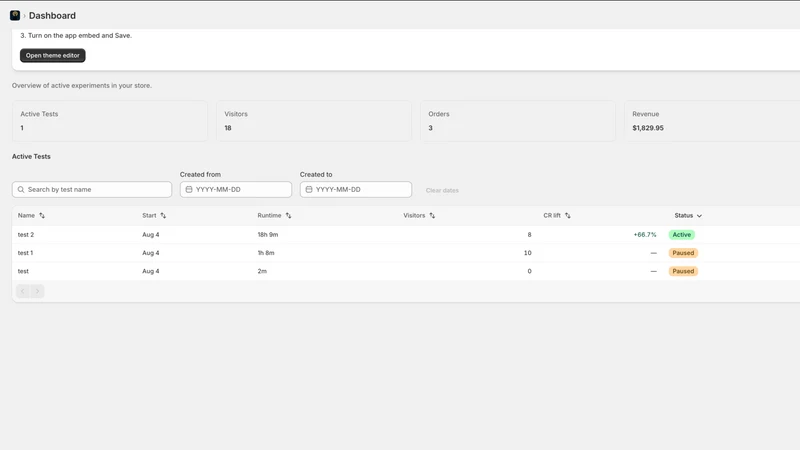This screenshot has width=800, height=450.
Task: Click visitors value 10 in test 1 row
Action: (528, 253)
